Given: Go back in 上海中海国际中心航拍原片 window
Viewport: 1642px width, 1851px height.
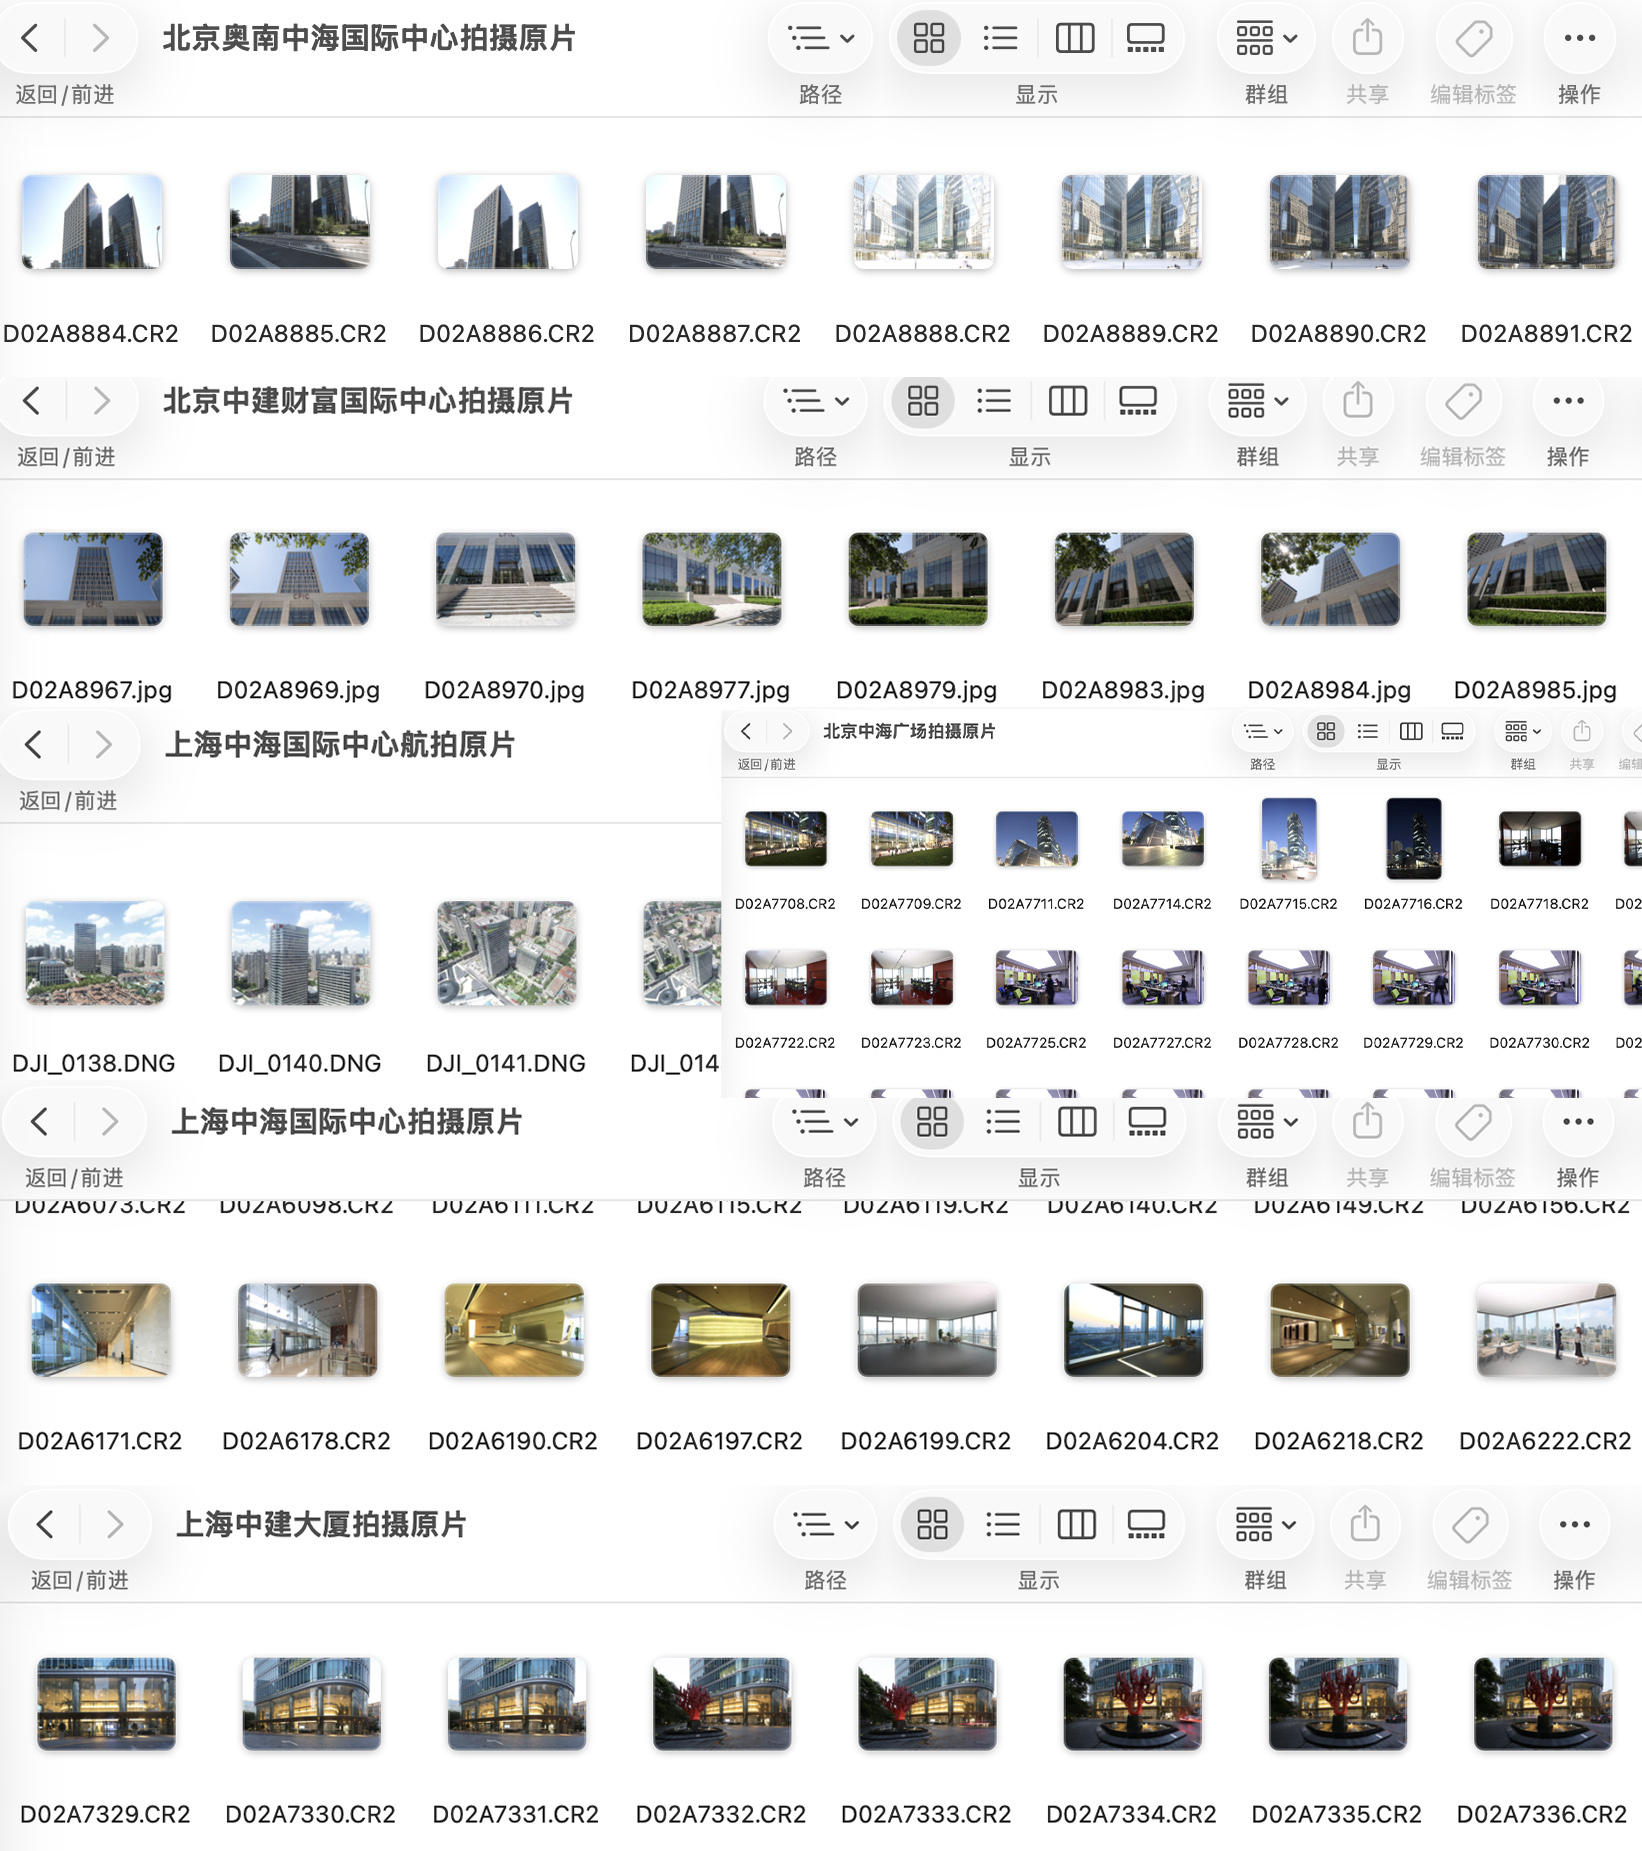Looking at the screenshot, I should coord(34,744).
